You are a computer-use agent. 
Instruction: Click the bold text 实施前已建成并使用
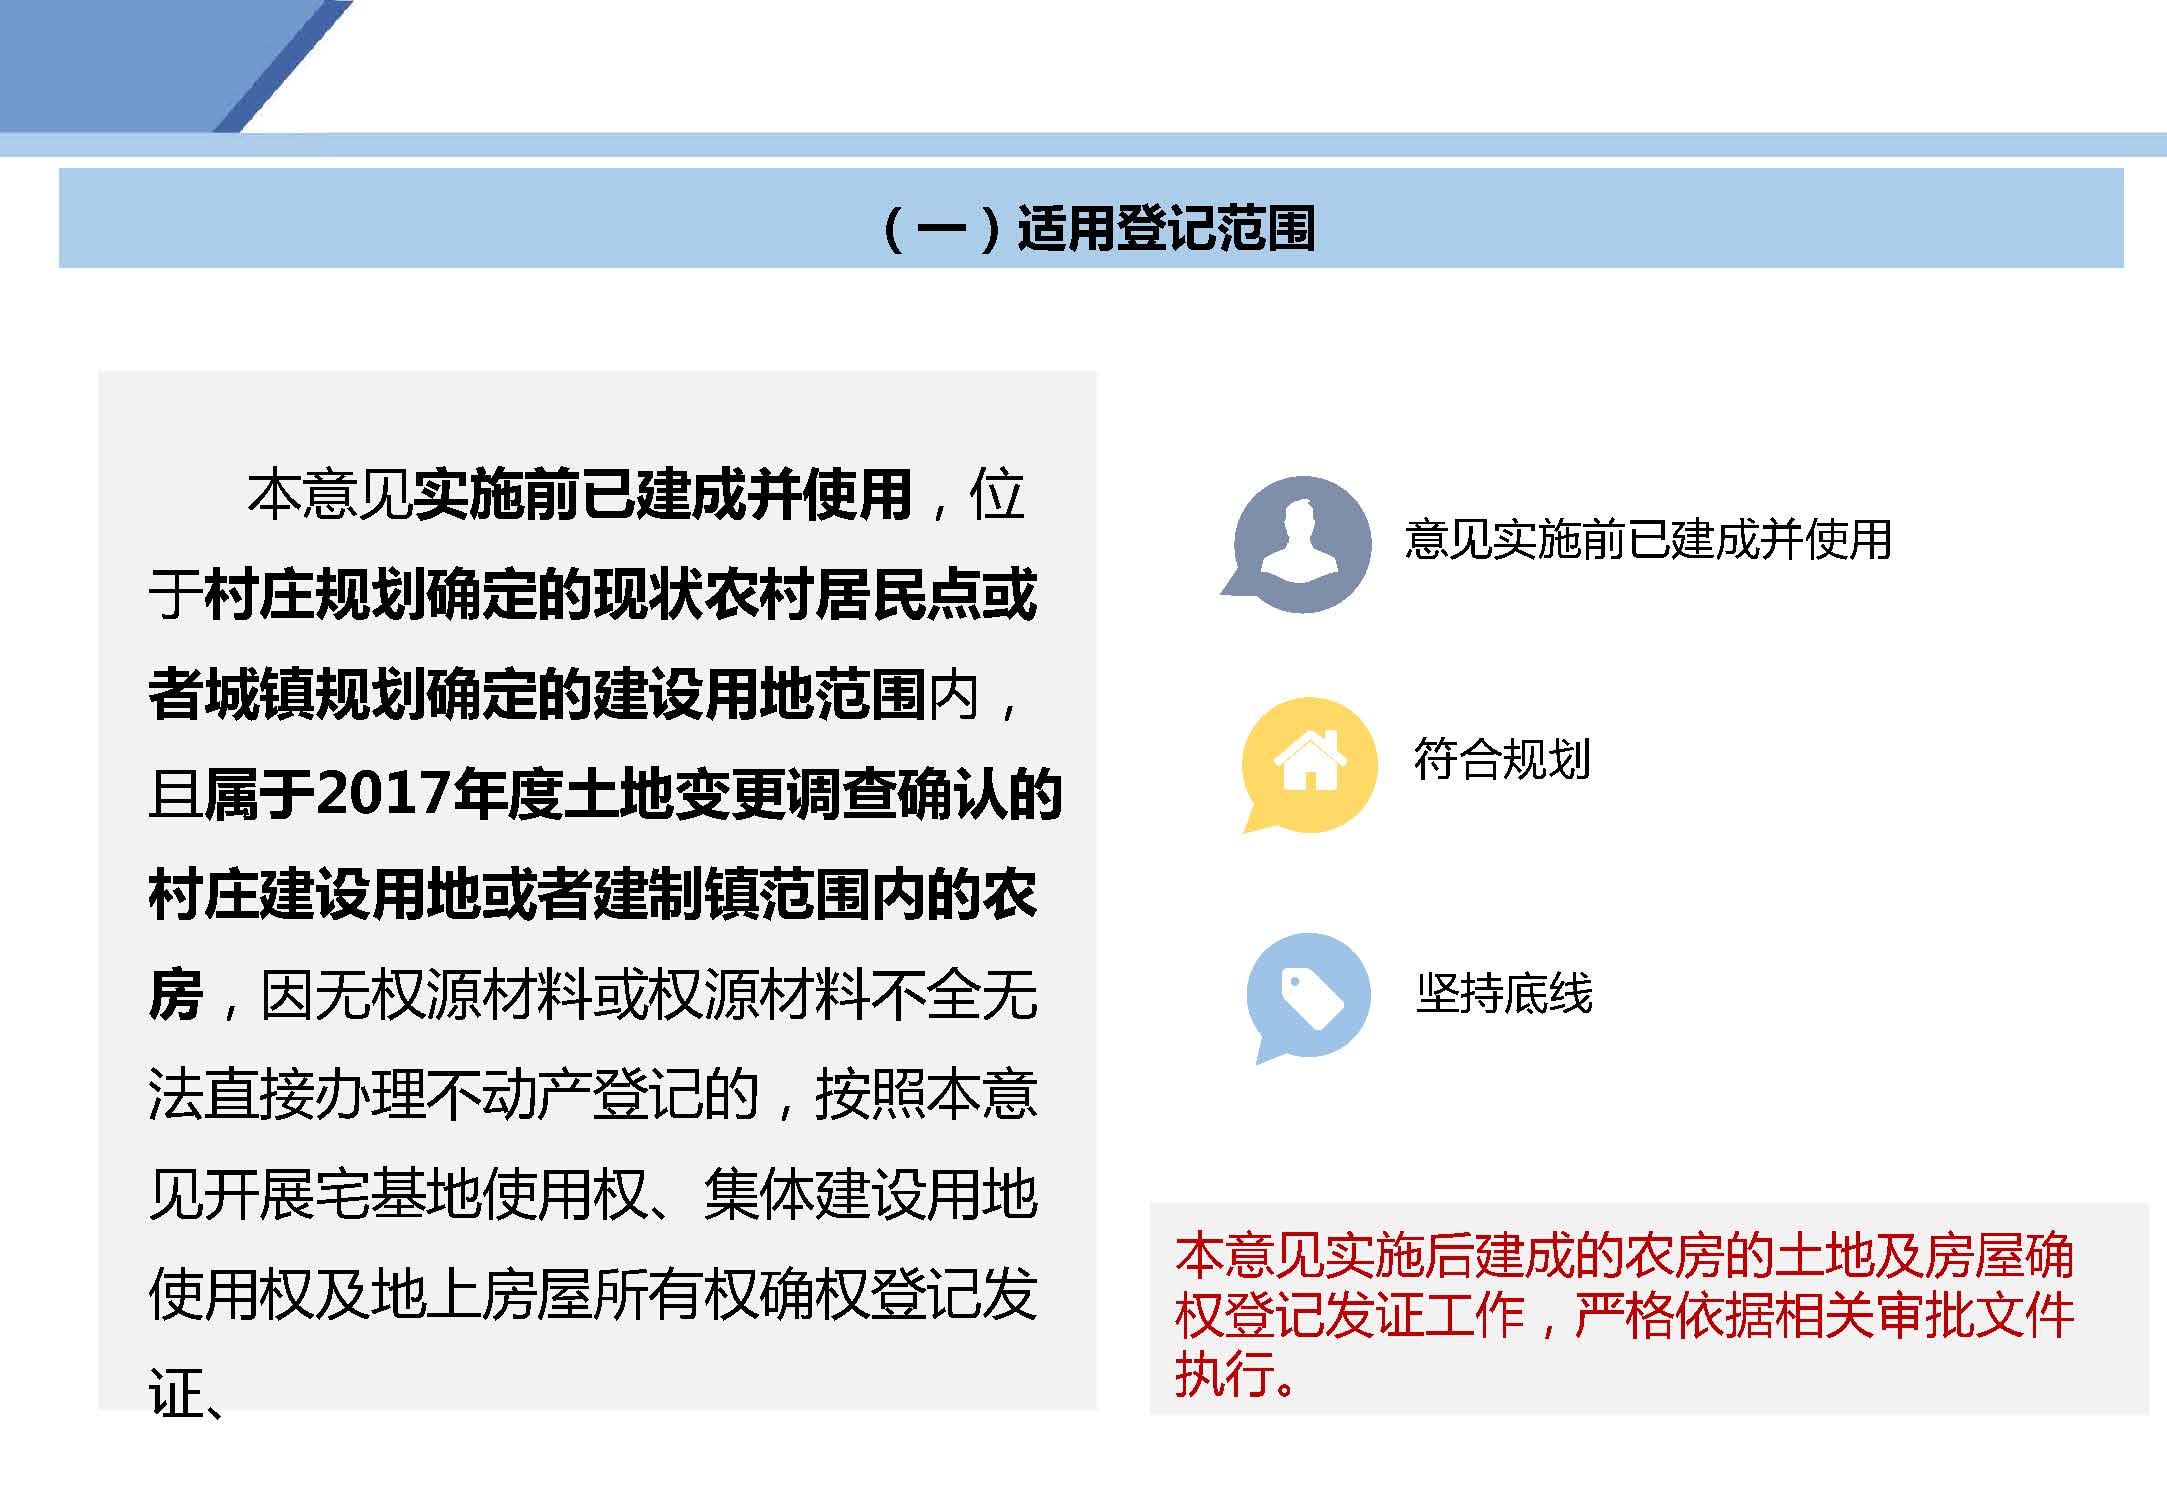662,494
